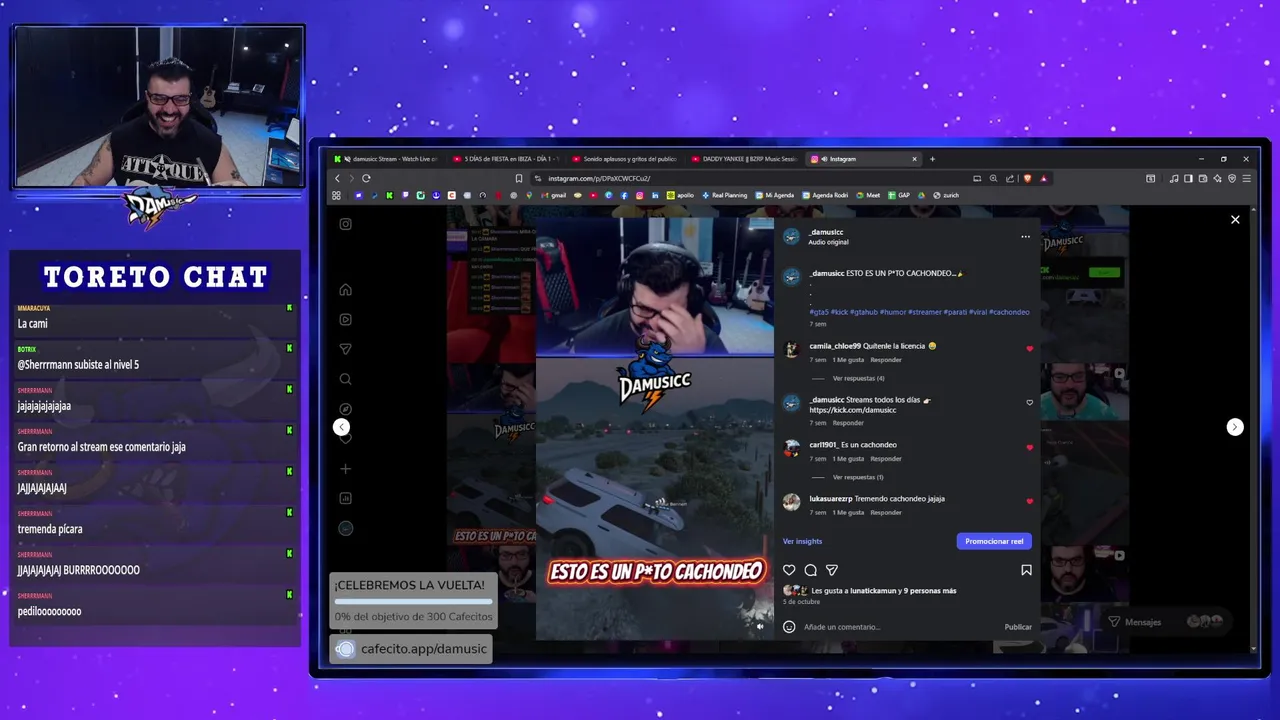This screenshot has height=720, width=1280.
Task: Switch to 'DADDY YANKEE || BZRP' tab
Action: (x=745, y=159)
